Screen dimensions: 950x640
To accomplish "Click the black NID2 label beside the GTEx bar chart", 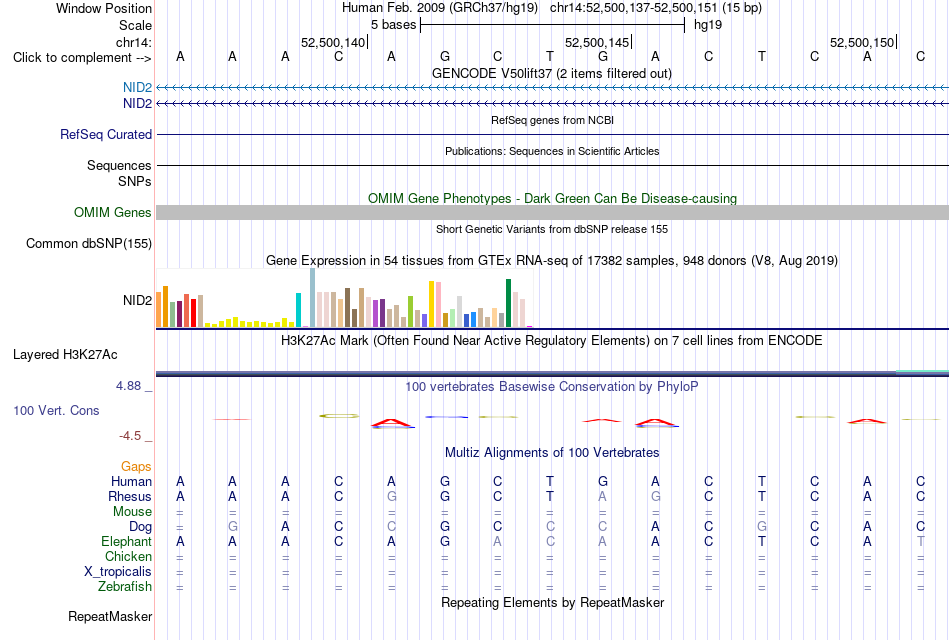I will [x=137, y=301].
